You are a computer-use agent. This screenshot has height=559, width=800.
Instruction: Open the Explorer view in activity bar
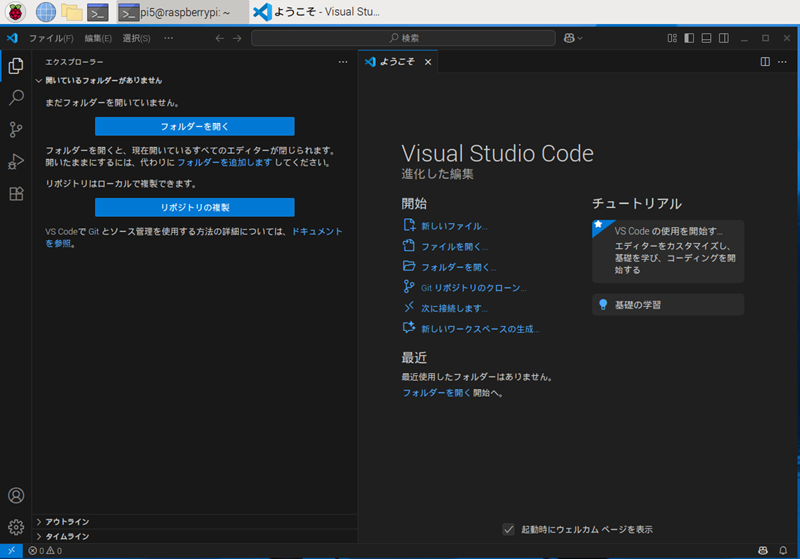pyautogui.click(x=16, y=66)
